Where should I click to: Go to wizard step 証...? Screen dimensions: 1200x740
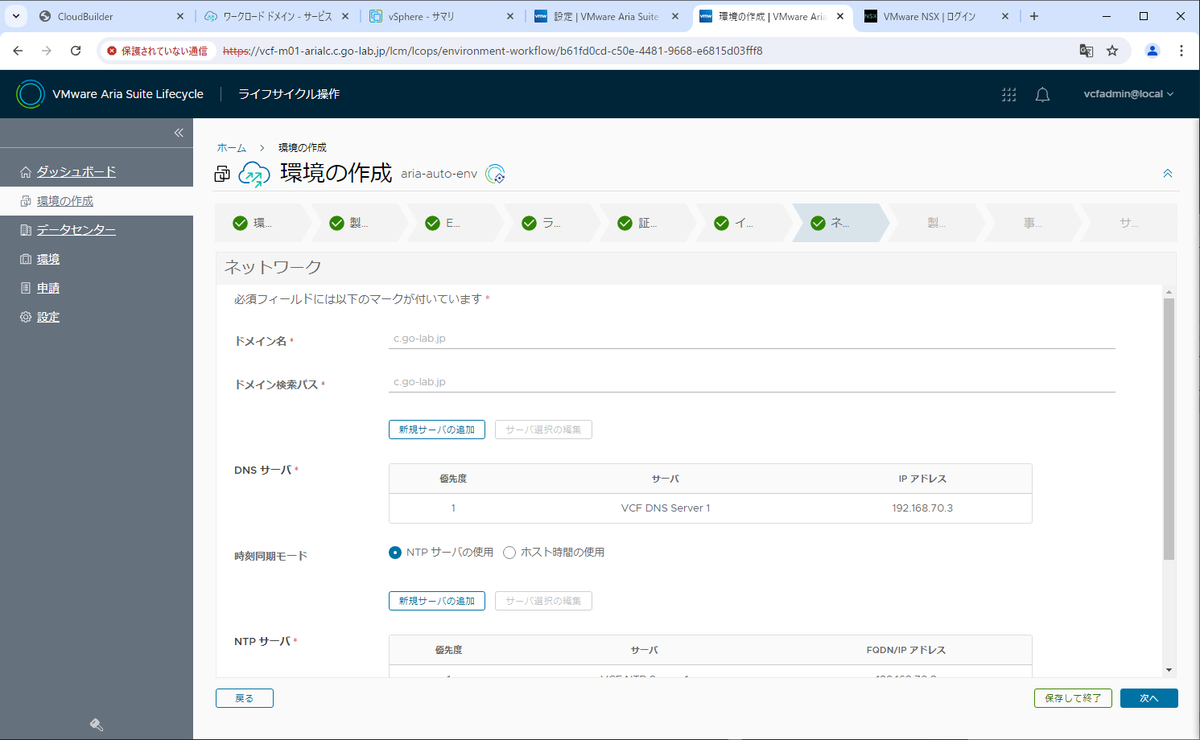pyautogui.click(x=646, y=223)
